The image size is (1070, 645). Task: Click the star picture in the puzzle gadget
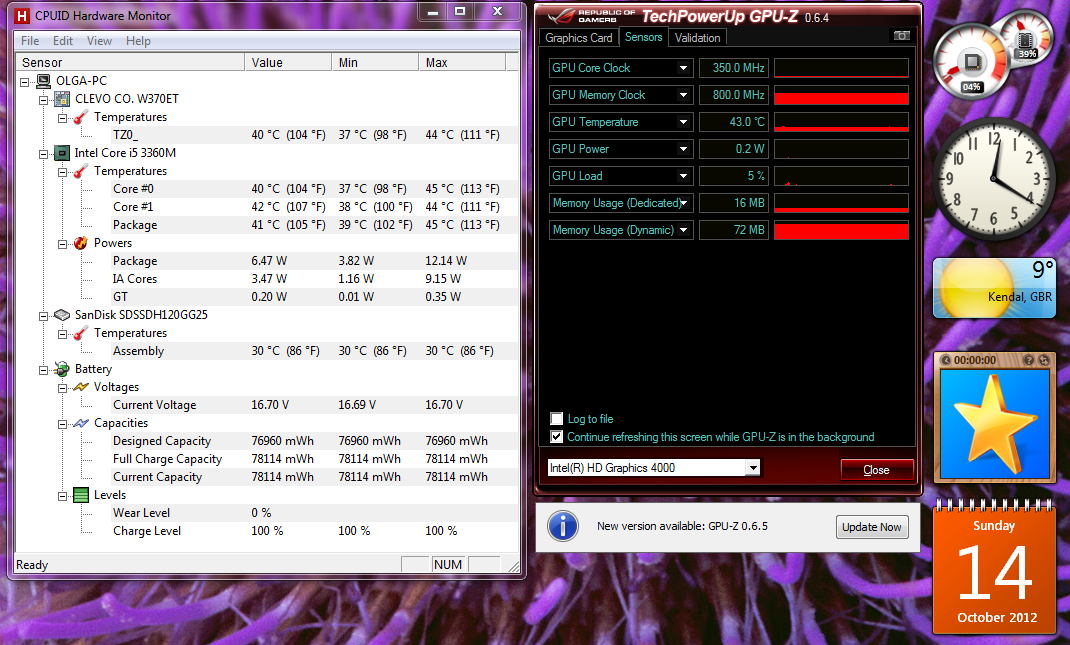[x=995, y=424]
